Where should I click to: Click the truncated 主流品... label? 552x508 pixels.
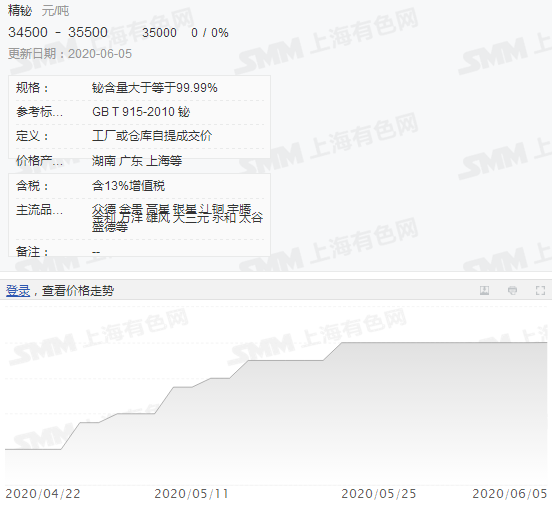coord(39,210)
